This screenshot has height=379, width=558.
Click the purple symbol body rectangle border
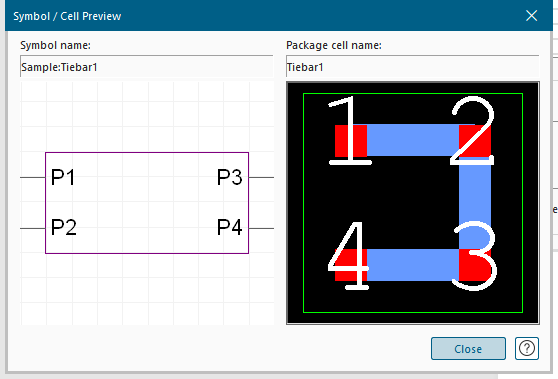[147, 153]
